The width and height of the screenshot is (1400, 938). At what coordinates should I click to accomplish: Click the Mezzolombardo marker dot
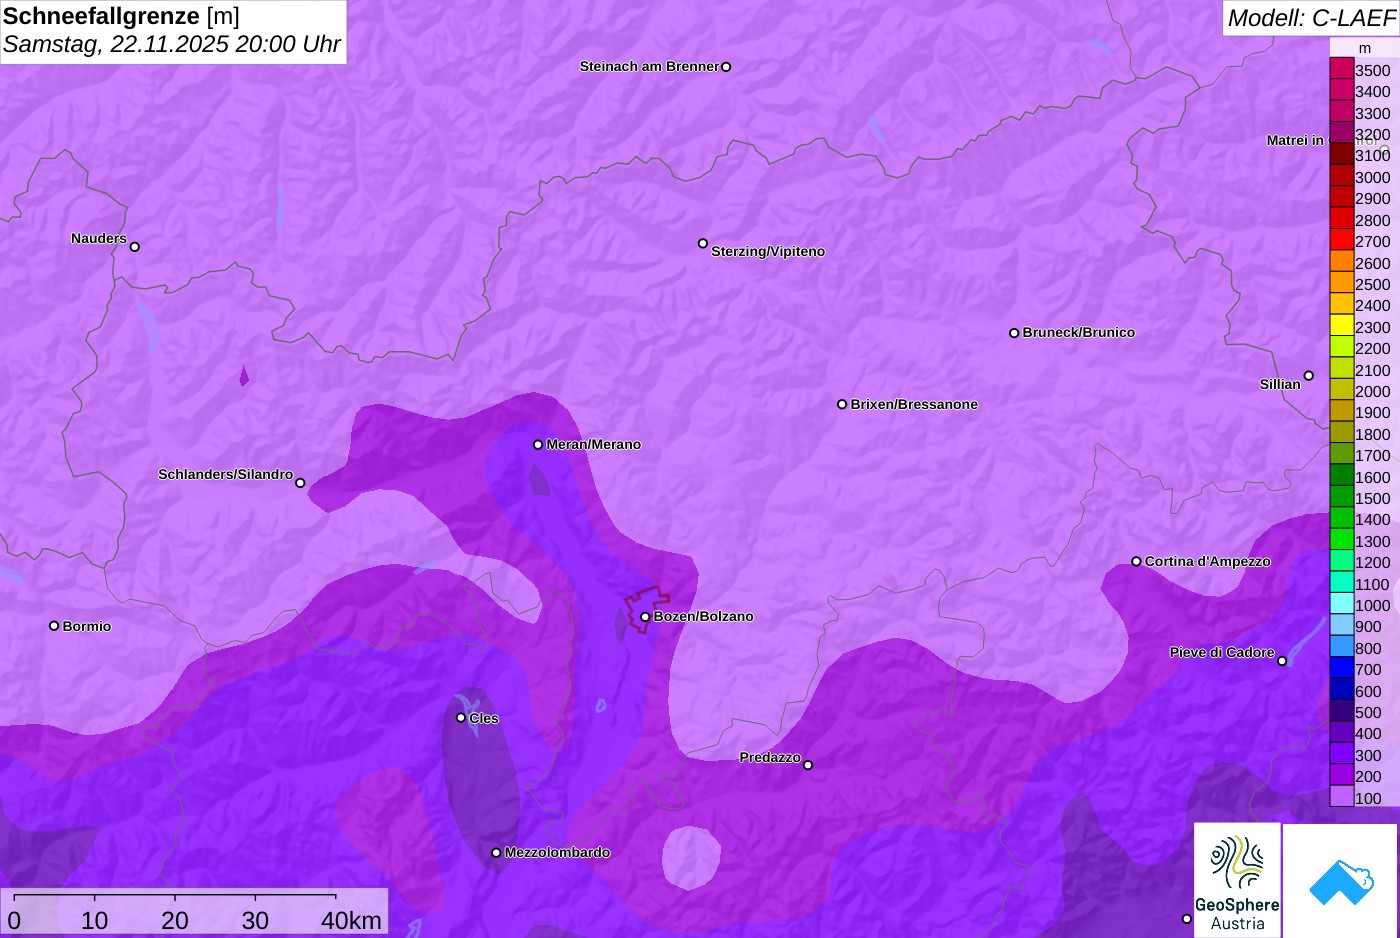[496, 853]
